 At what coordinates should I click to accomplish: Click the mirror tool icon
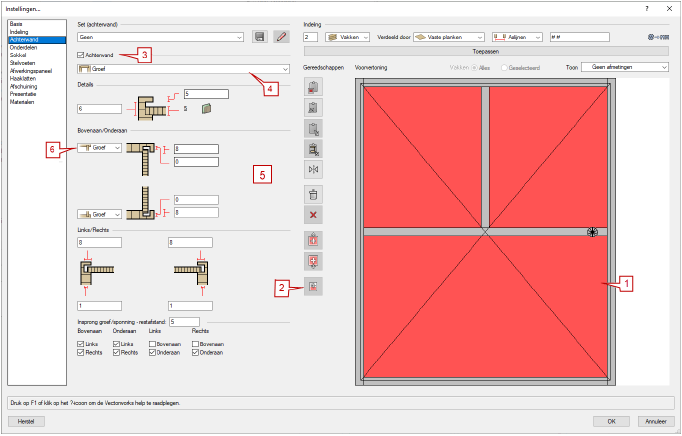pos(313,169)
